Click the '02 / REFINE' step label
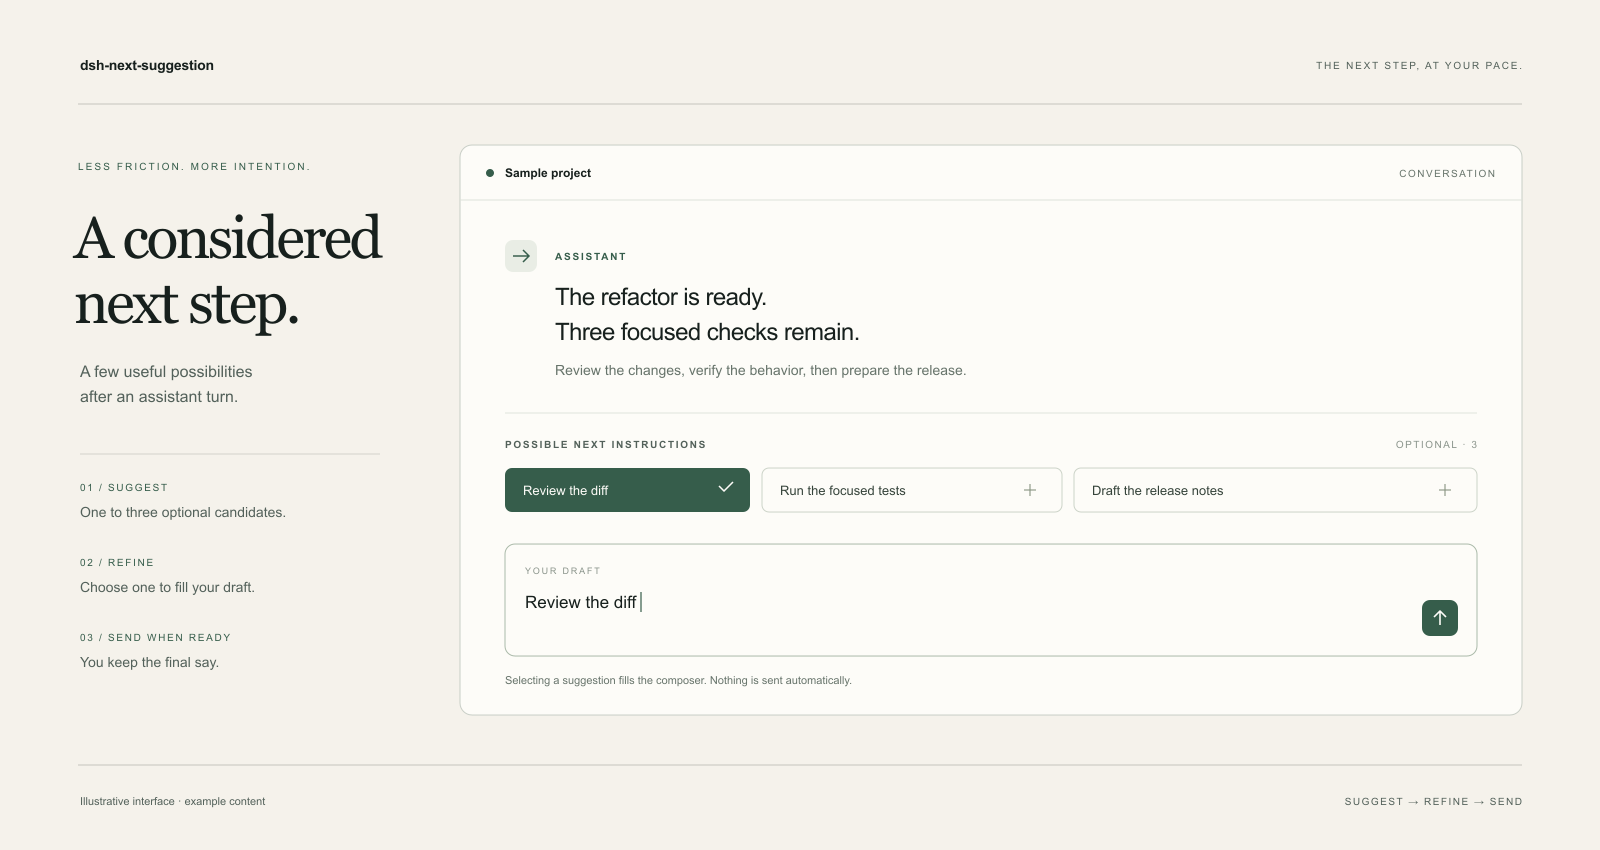Screen dimensions: 1600x850 click(x=117, y=563)
